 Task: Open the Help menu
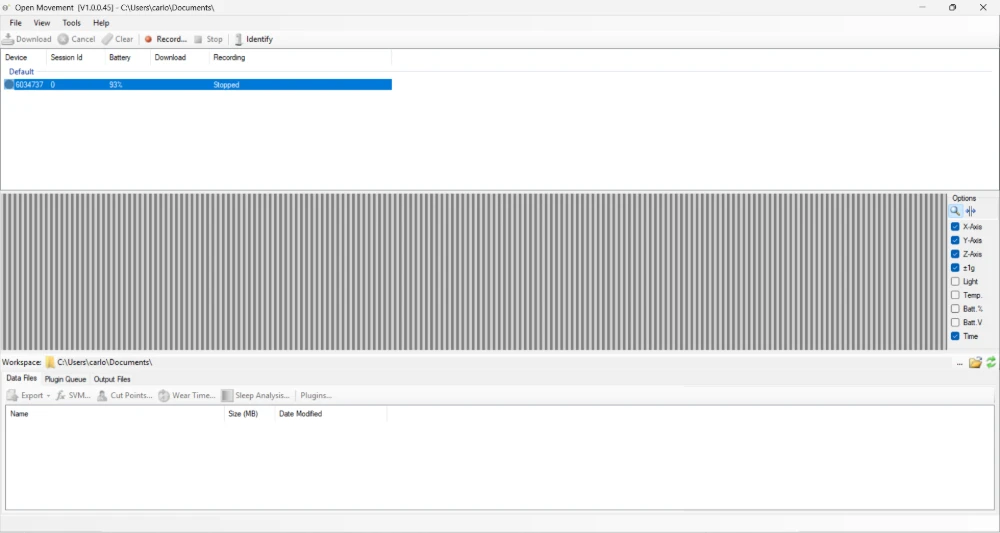(101, 22)
